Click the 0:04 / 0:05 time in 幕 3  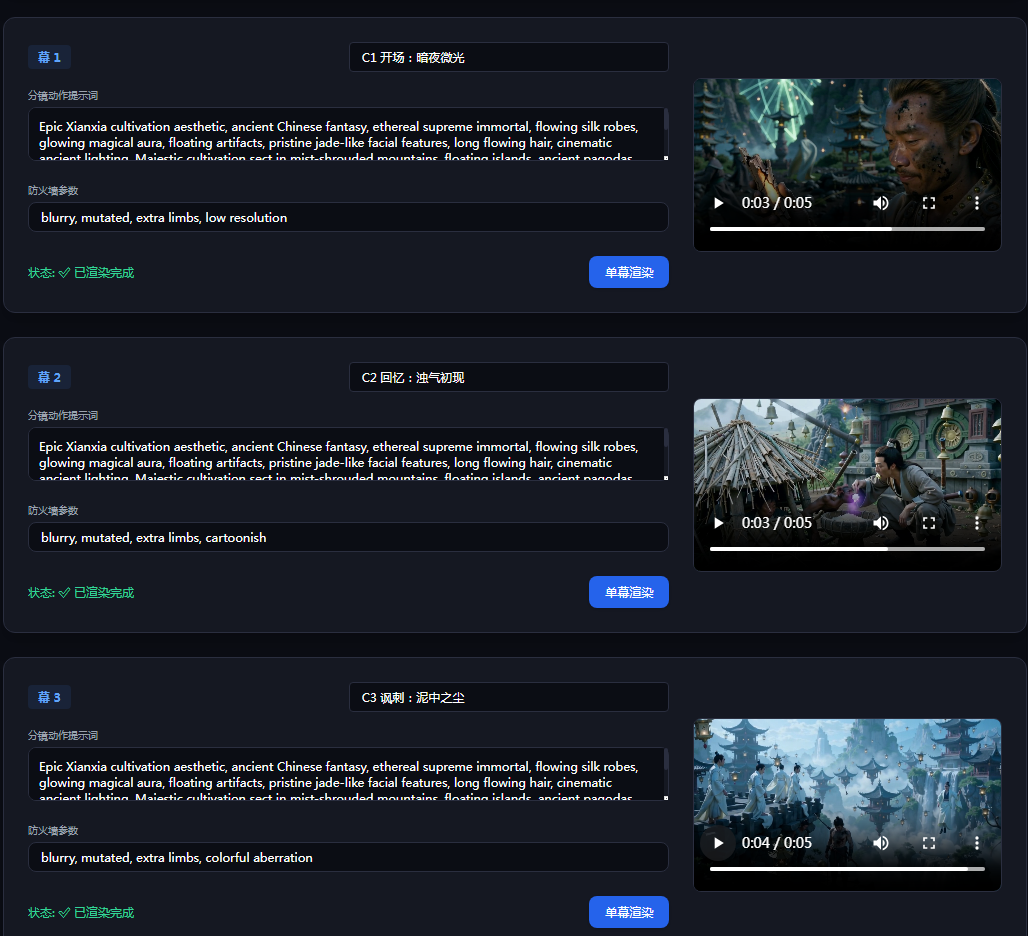tap(776, 843)
